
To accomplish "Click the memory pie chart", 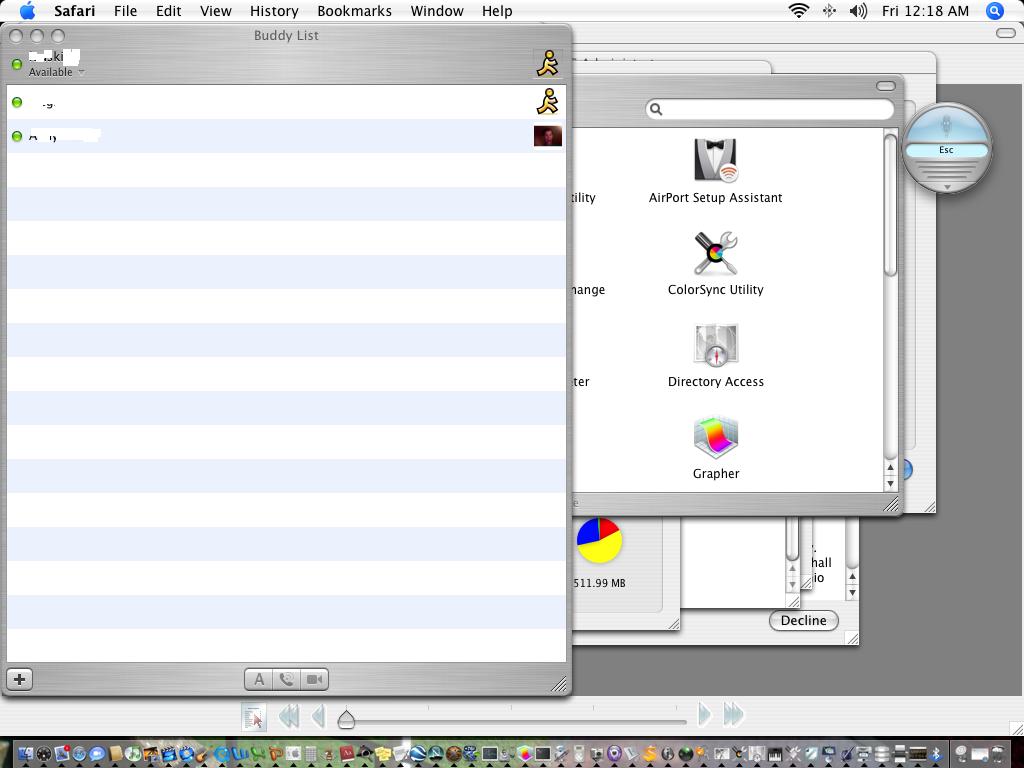I will point(599,540).
